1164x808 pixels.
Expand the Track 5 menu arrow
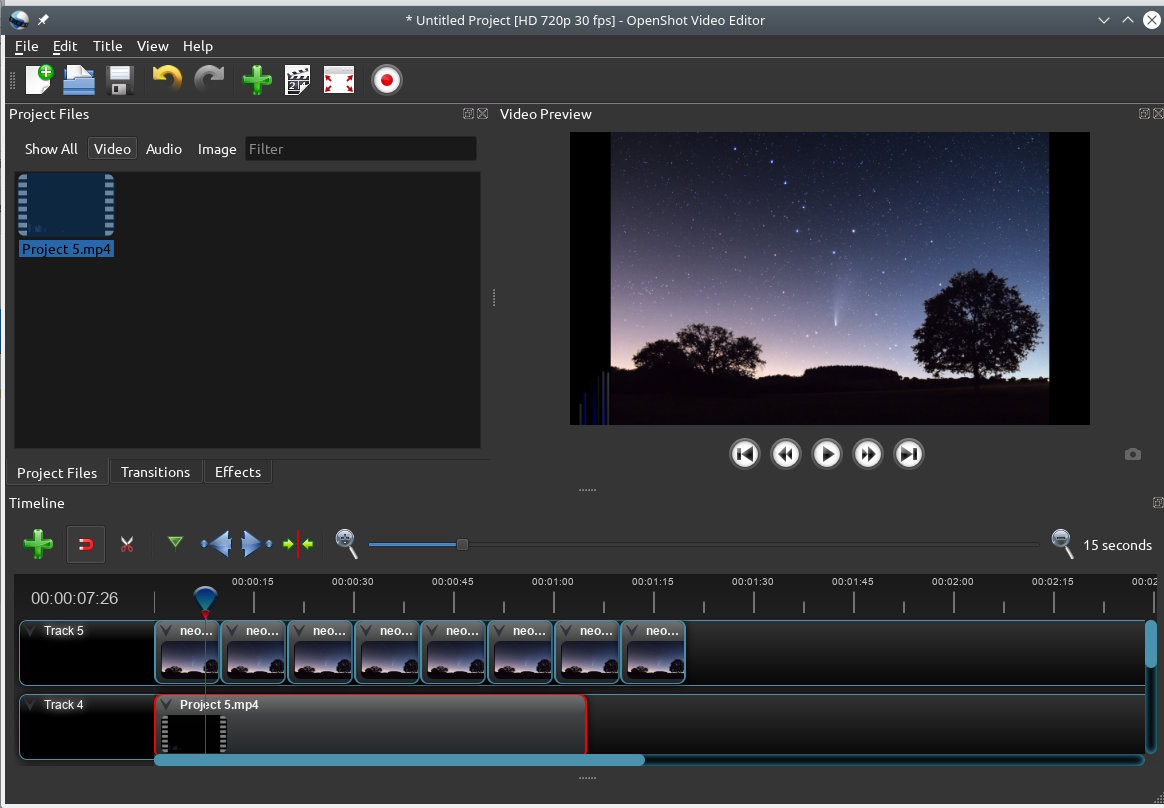pos(31,631)
